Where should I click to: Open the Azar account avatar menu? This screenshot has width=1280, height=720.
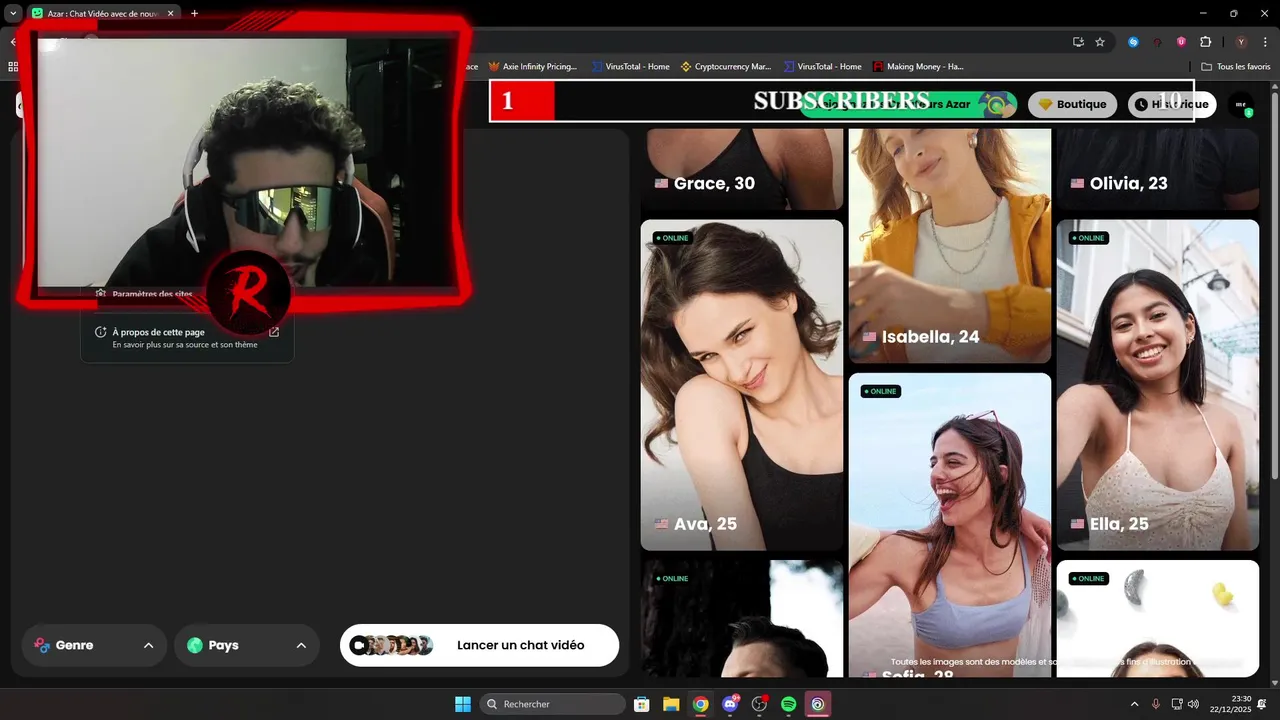pyautogui.click(x=1241, y=104)
